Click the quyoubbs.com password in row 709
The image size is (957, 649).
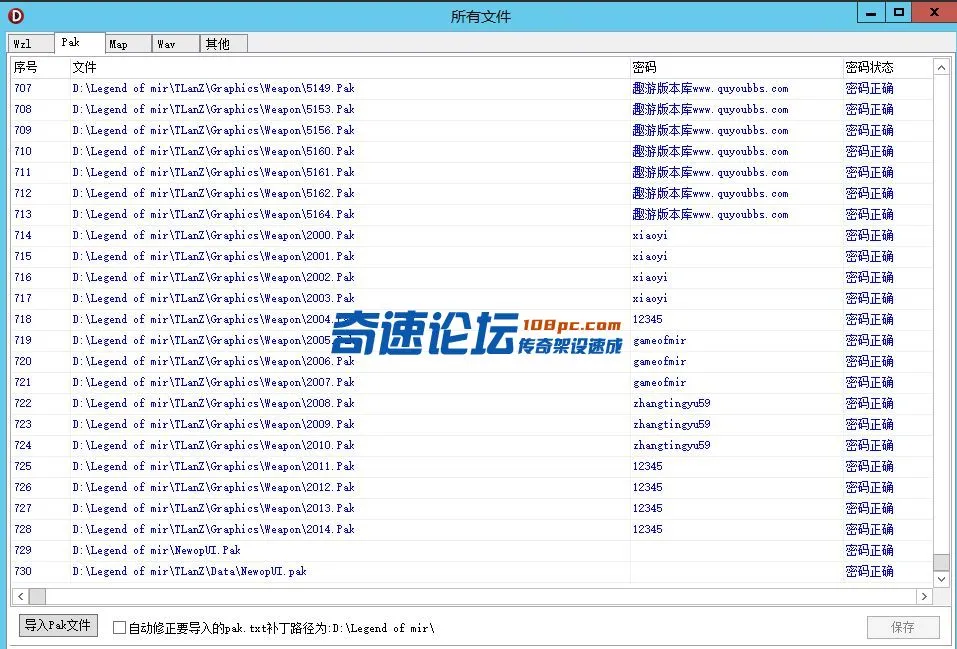click(x=710, y=131)
